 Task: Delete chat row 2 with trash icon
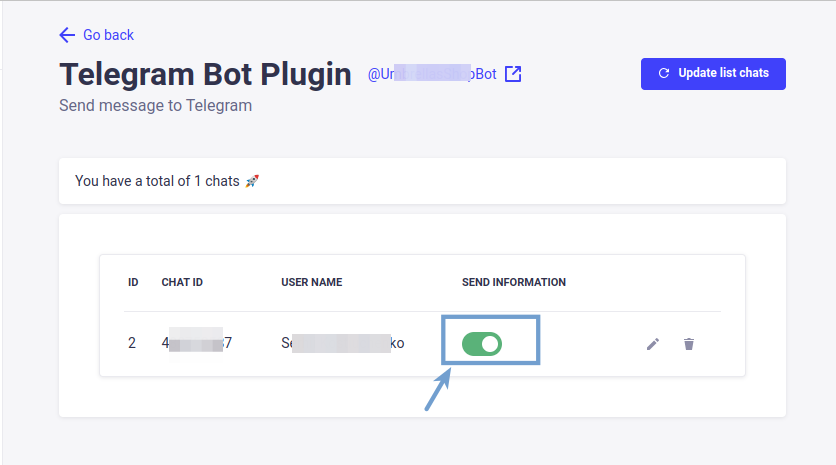coord(689,344)
